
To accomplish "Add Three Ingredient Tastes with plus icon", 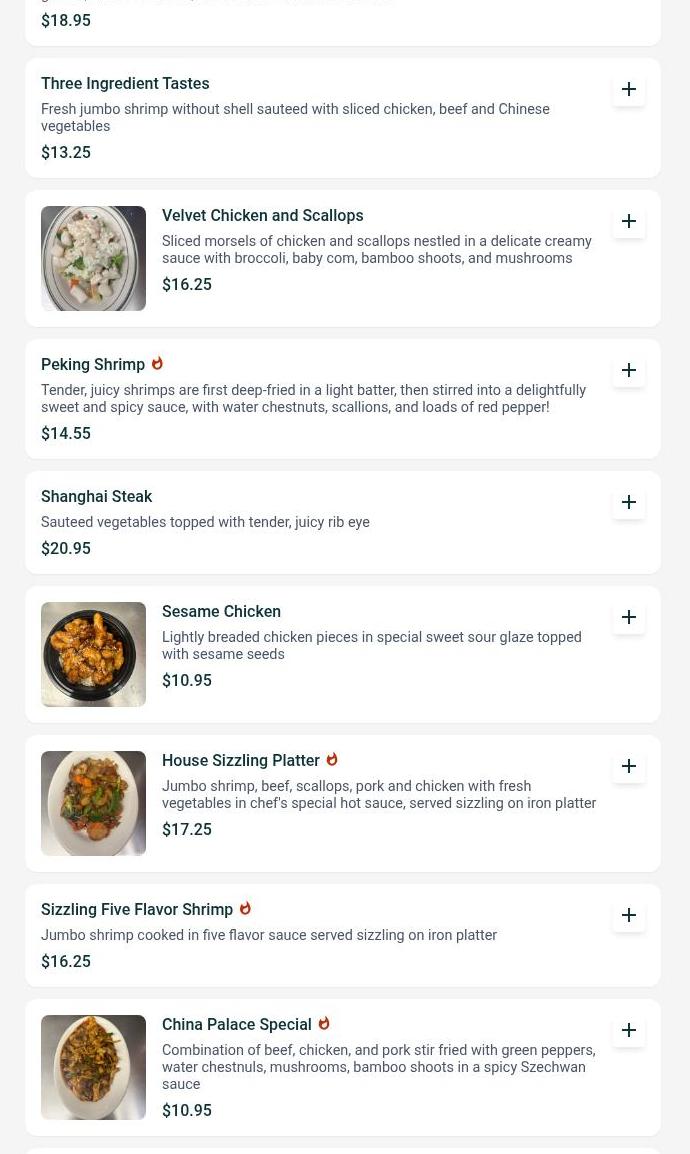I will click(x=628, y=89).
